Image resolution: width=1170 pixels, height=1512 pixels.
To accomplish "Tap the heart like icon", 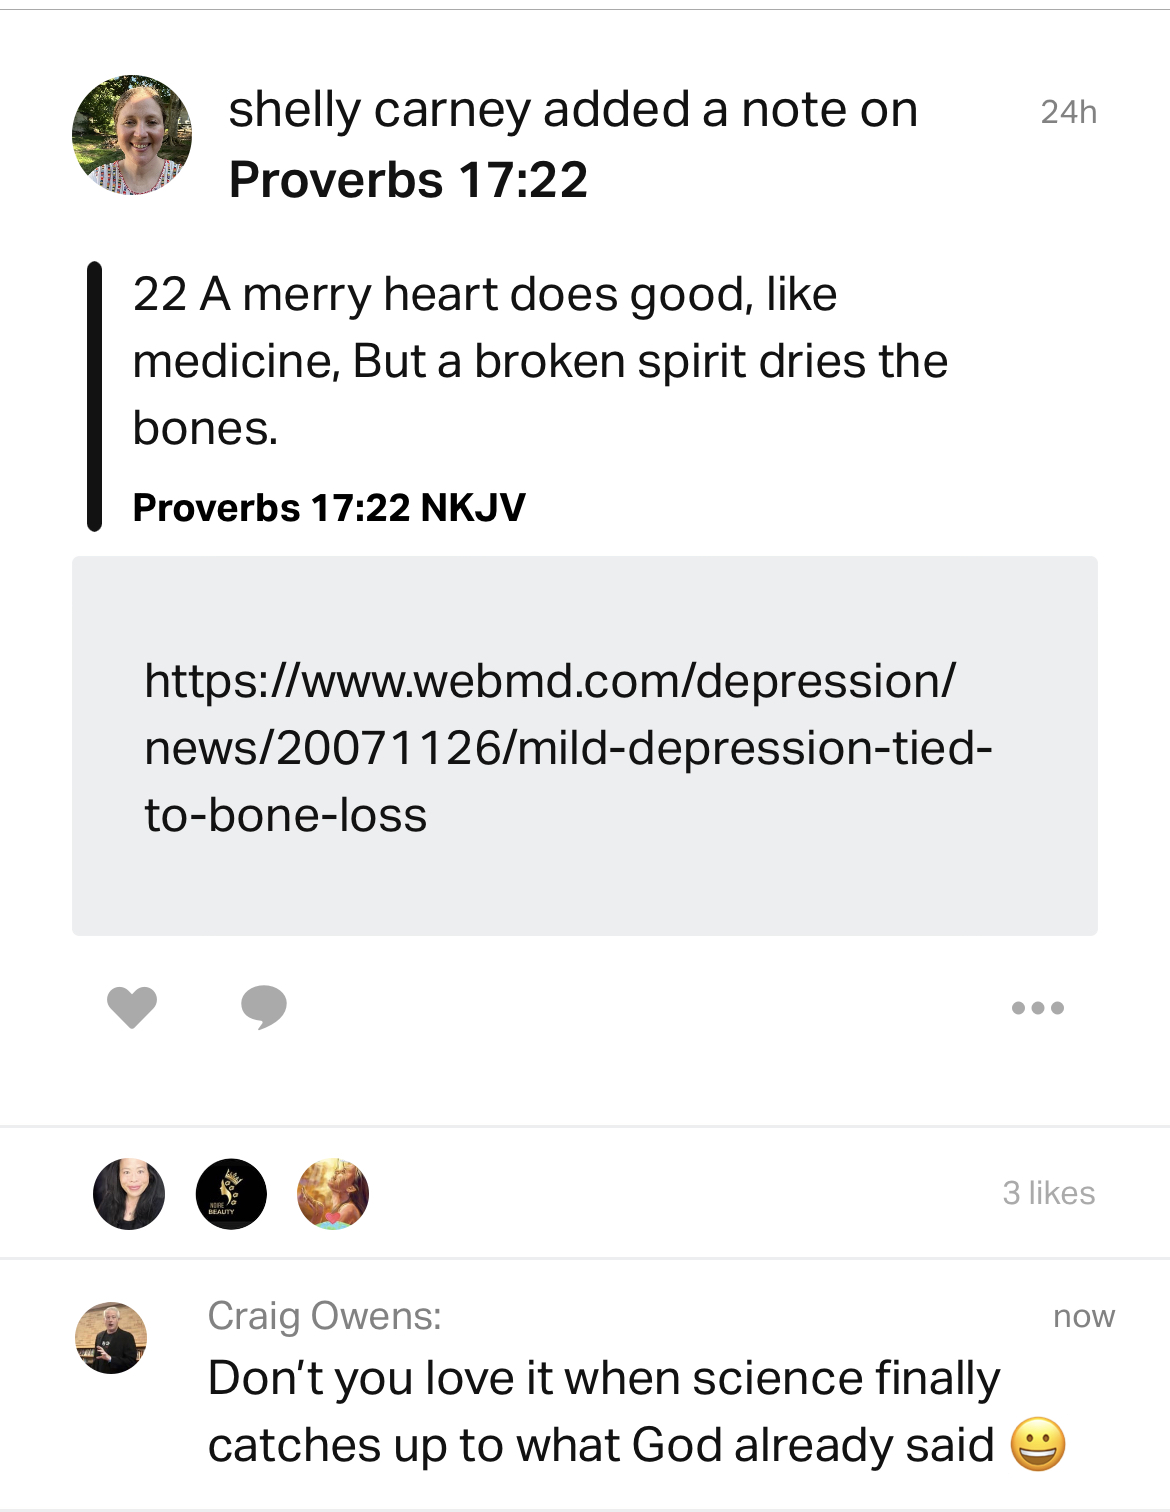I will pos(132,1007).
